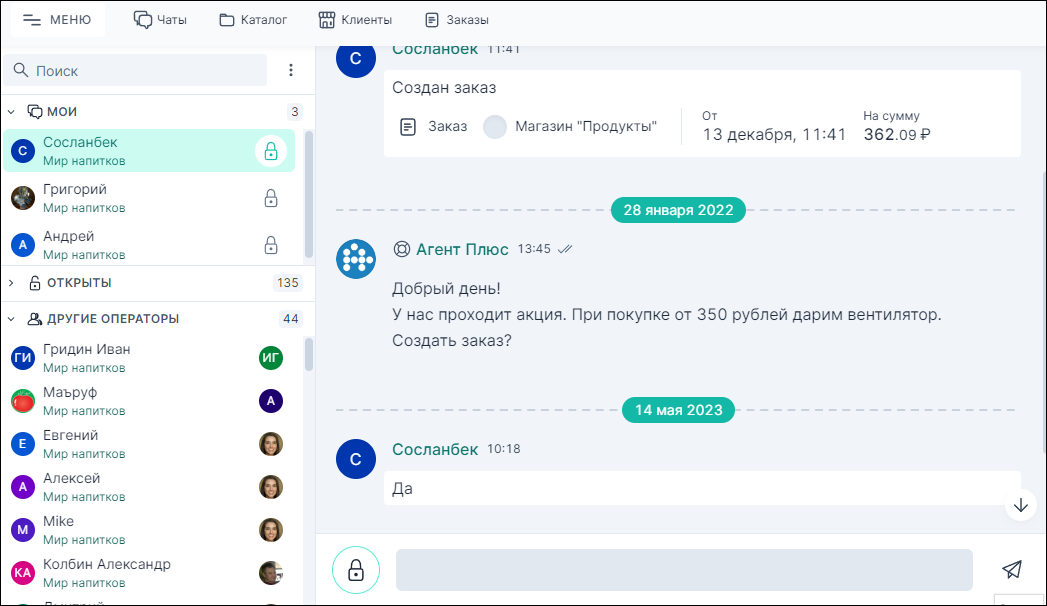Click the Агент Плюс bot avatar icon
Screen dimensions: 1047x606
(356, 259)
